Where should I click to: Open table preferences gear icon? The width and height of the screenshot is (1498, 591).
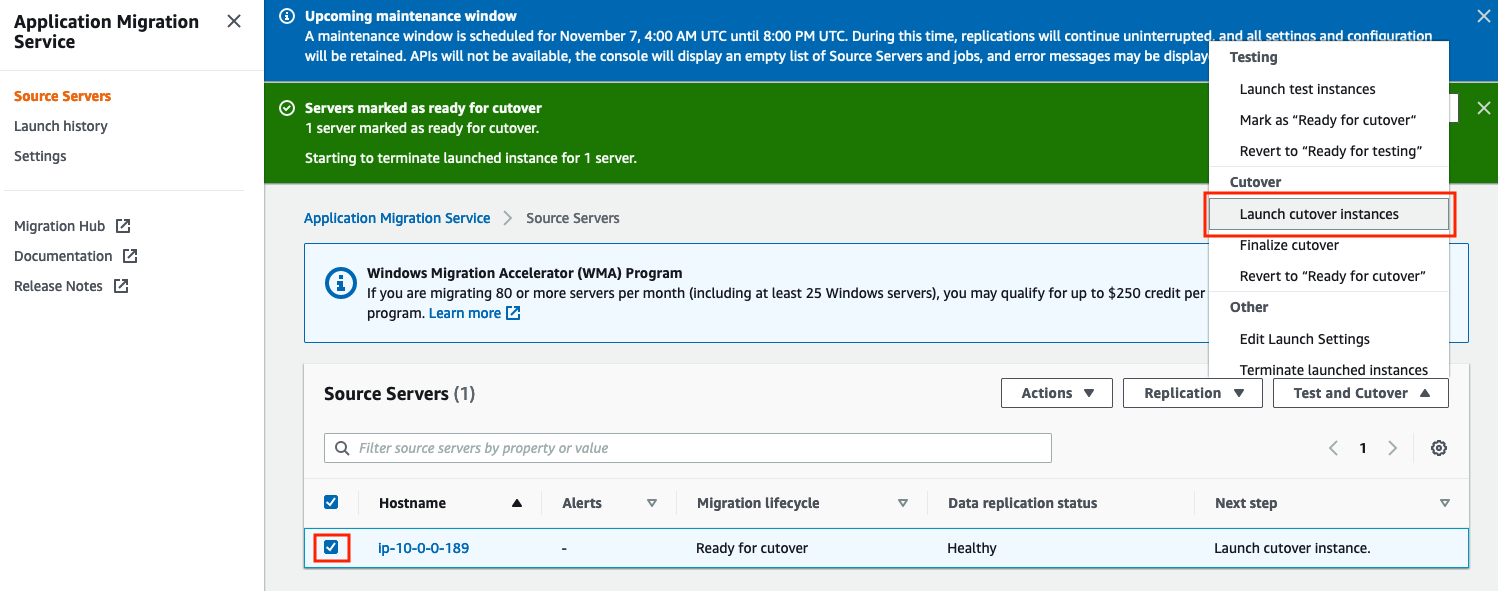point(1439,448)
